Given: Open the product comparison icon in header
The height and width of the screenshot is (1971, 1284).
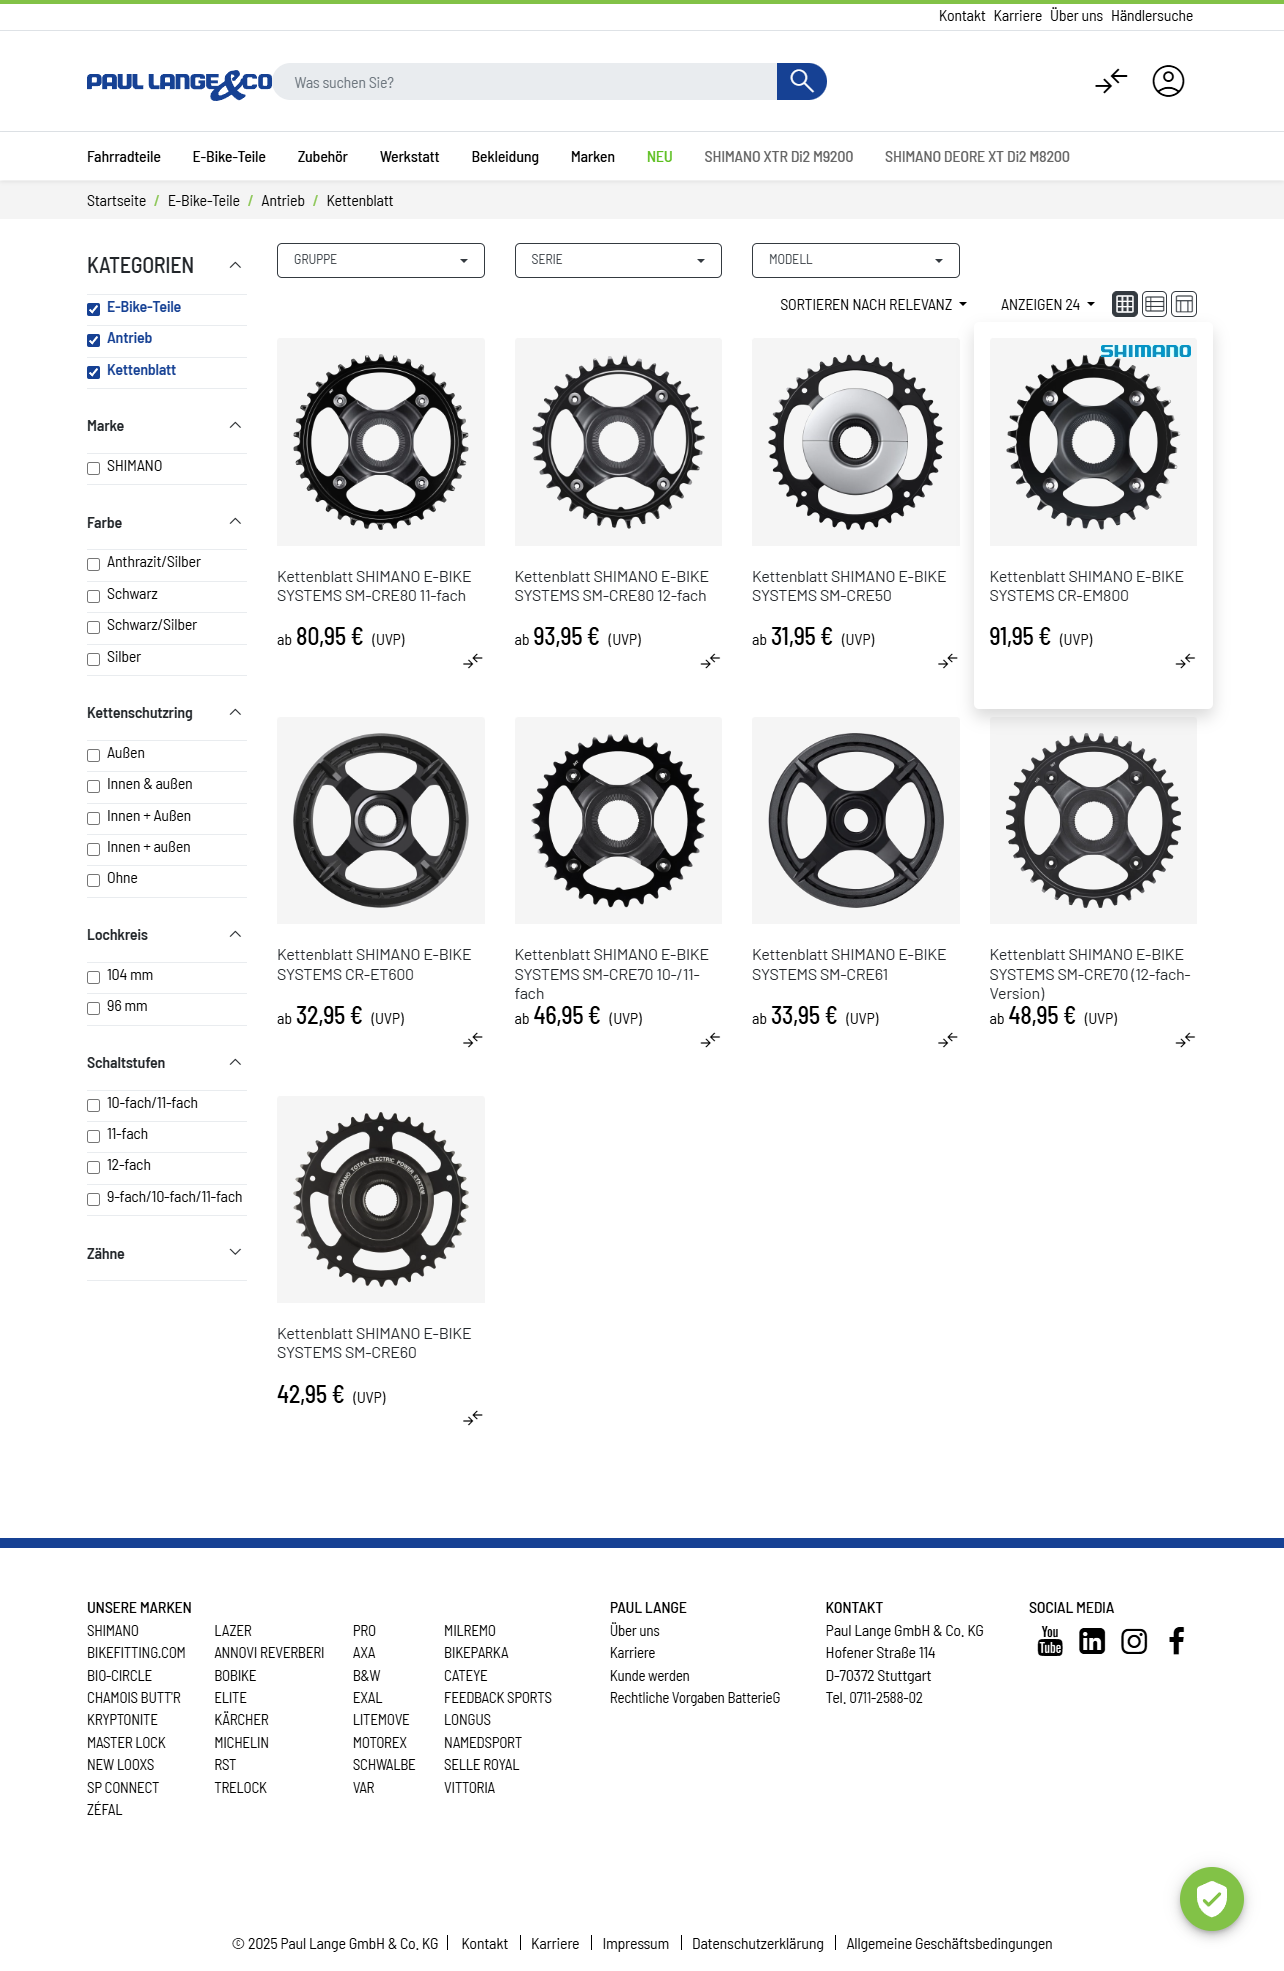Looking at the screenshot, I should pos(1111,82).
